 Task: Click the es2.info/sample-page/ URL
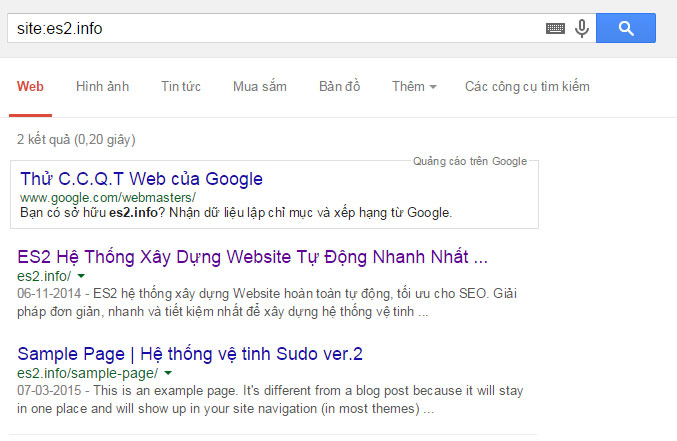tap(87, 373)
